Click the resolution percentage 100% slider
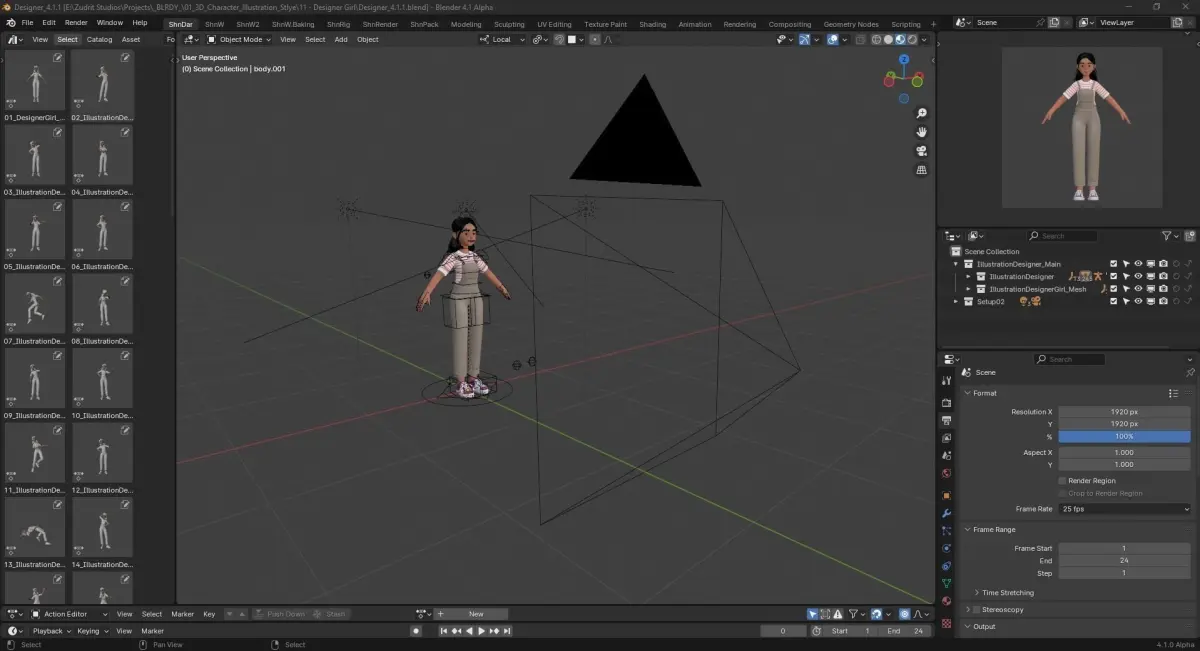The height and width of the screenshot is (651, 1200). coord(1125,436)
